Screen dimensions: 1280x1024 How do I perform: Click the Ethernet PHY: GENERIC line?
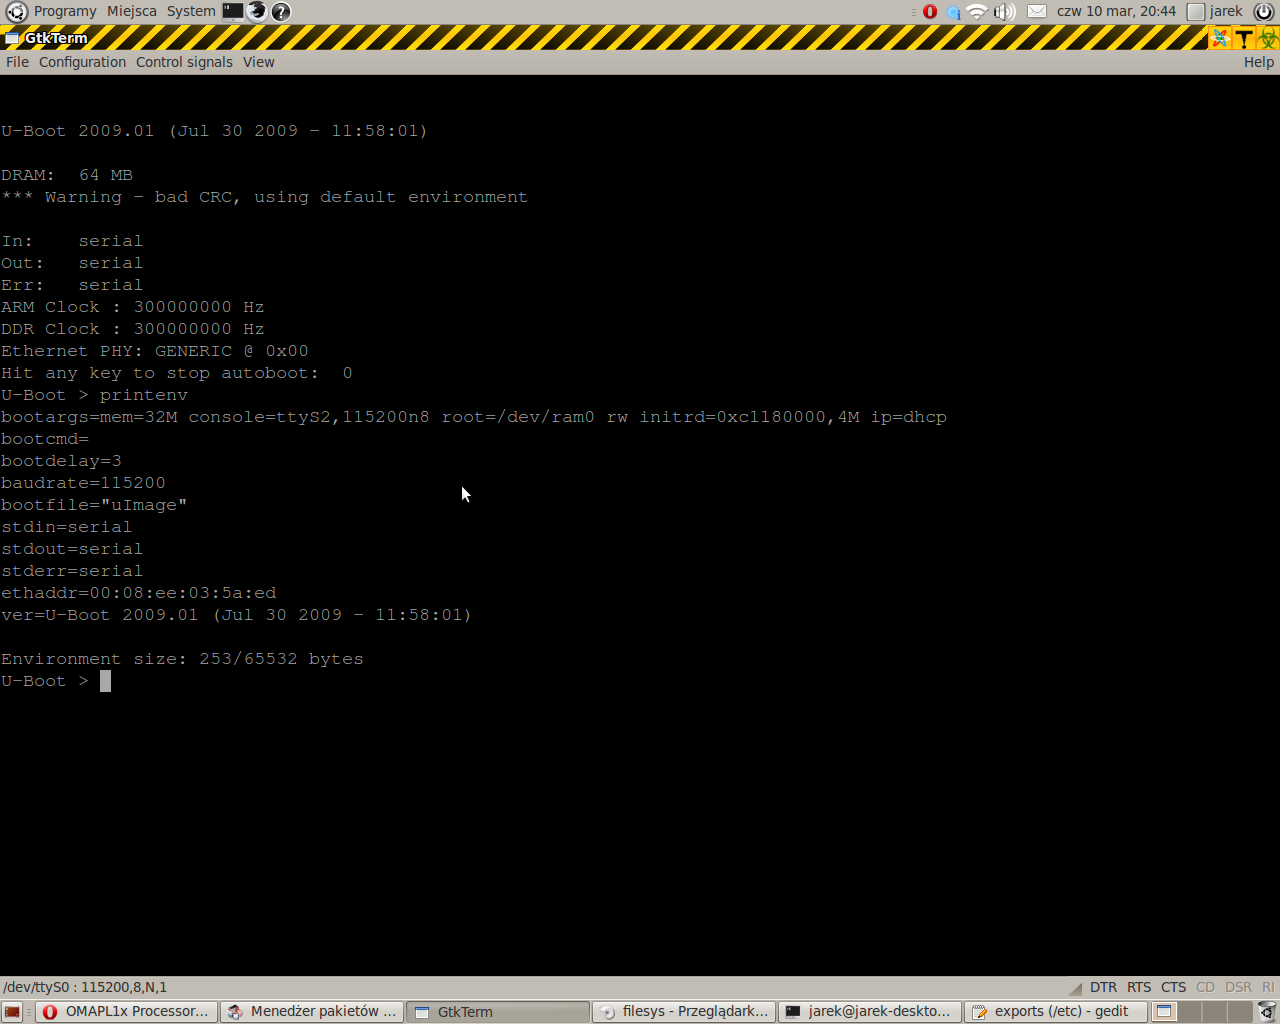point(155,351)
